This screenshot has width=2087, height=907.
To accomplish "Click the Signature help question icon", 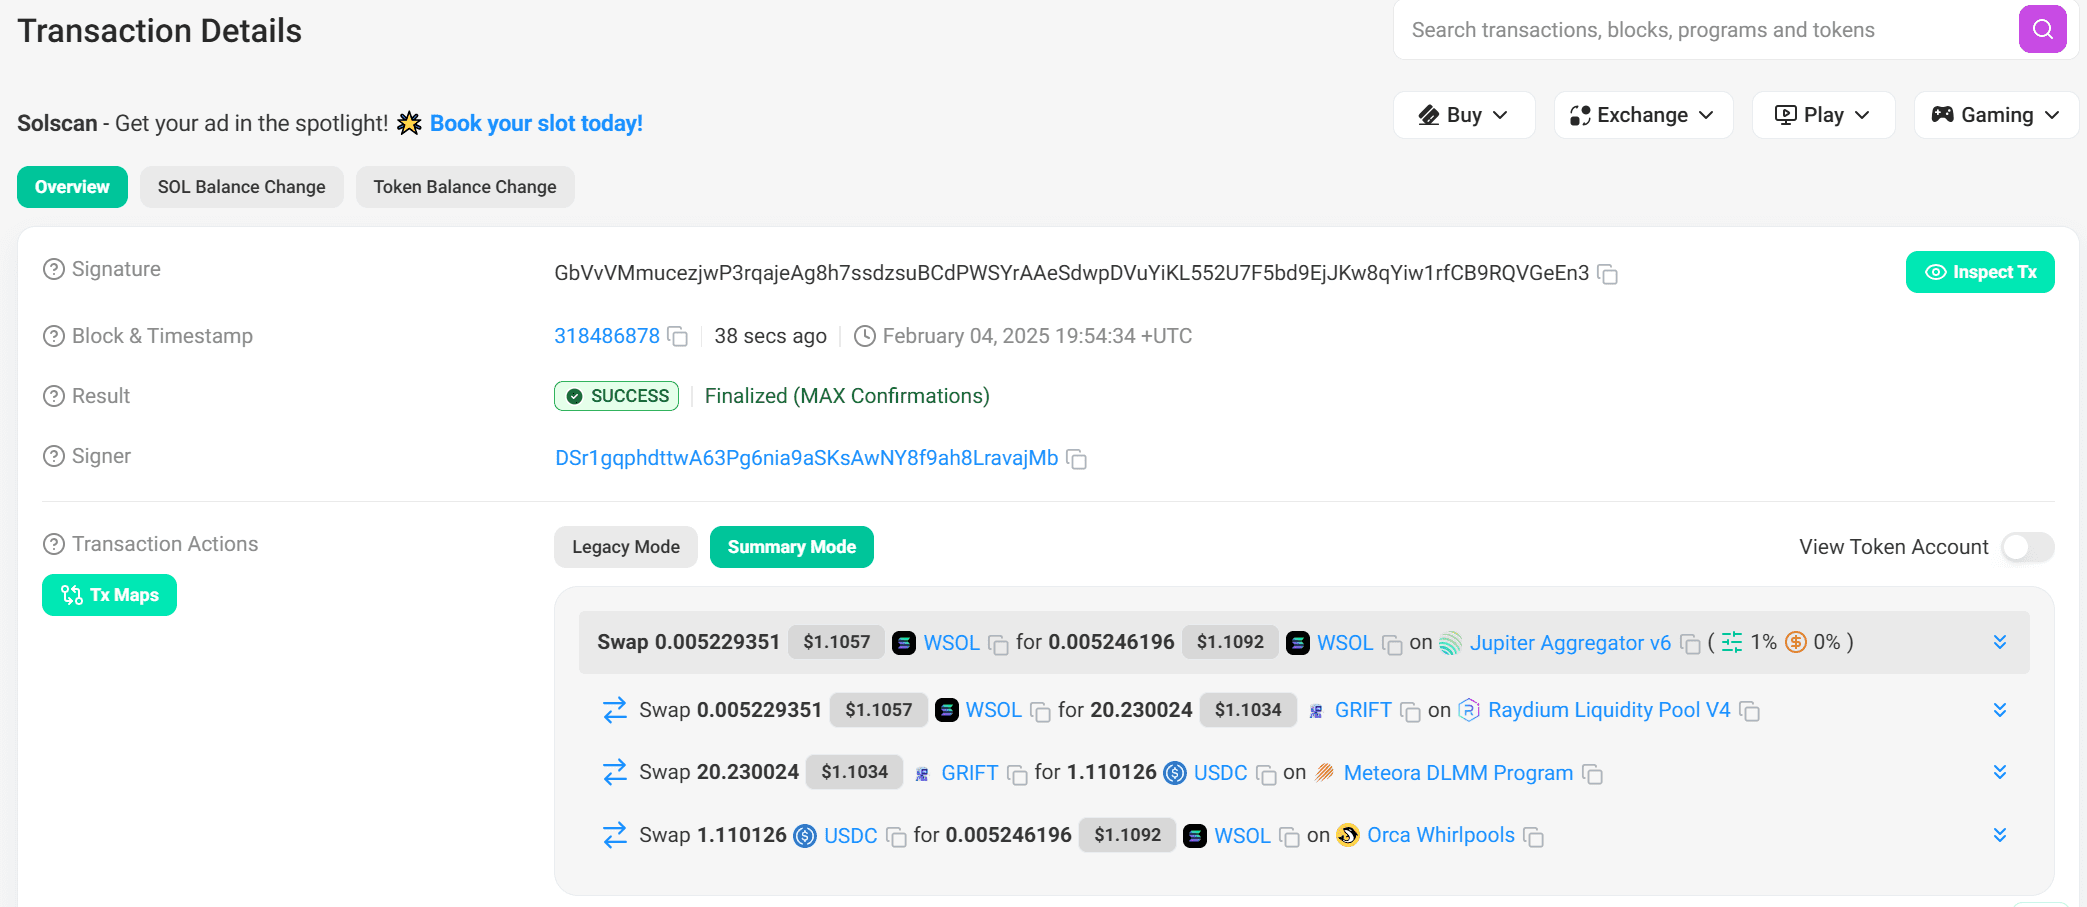I will point(54,270).
